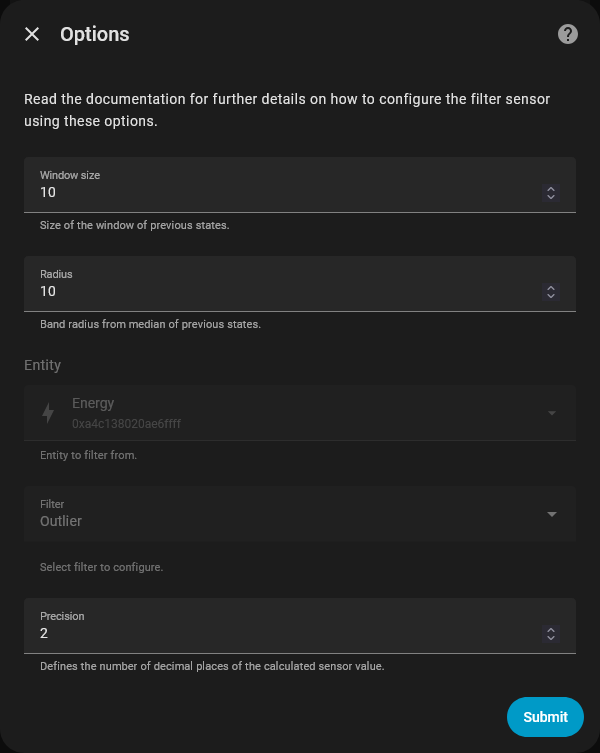Click the Energy lightning bolt icon
The image size is (600, 753).
coord(48,413)
